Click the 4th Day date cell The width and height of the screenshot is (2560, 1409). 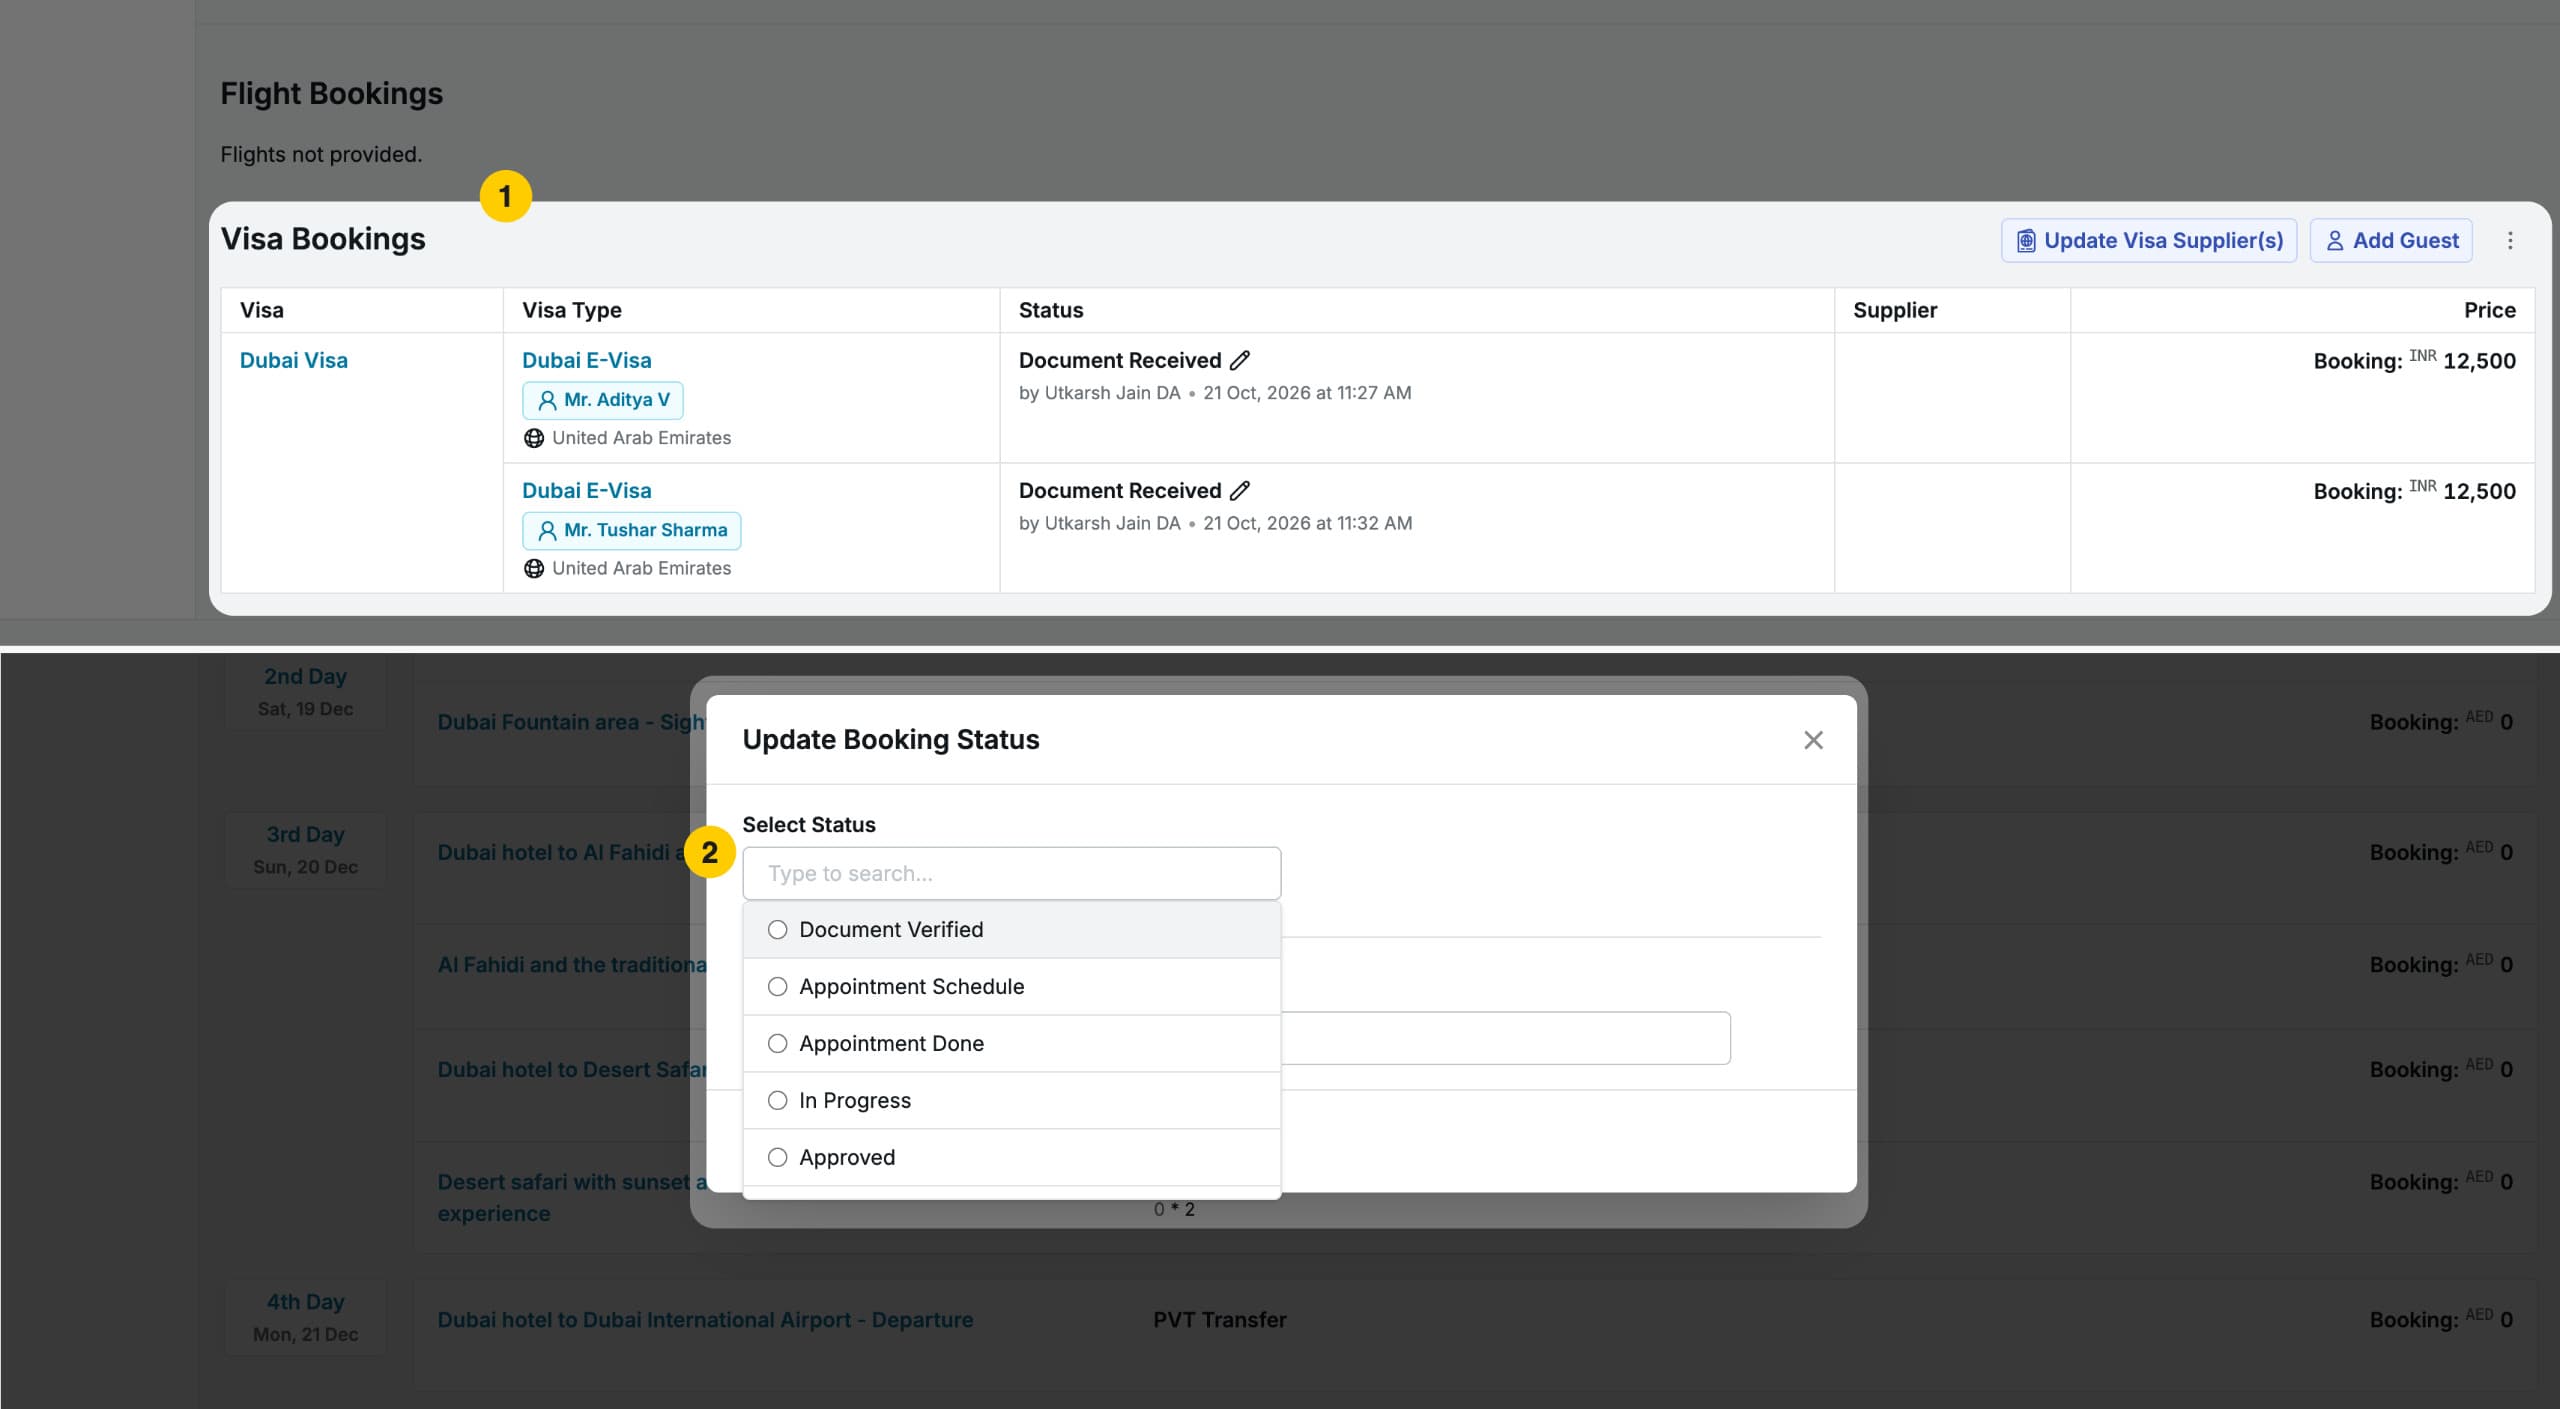click(x=305, y=1317)
